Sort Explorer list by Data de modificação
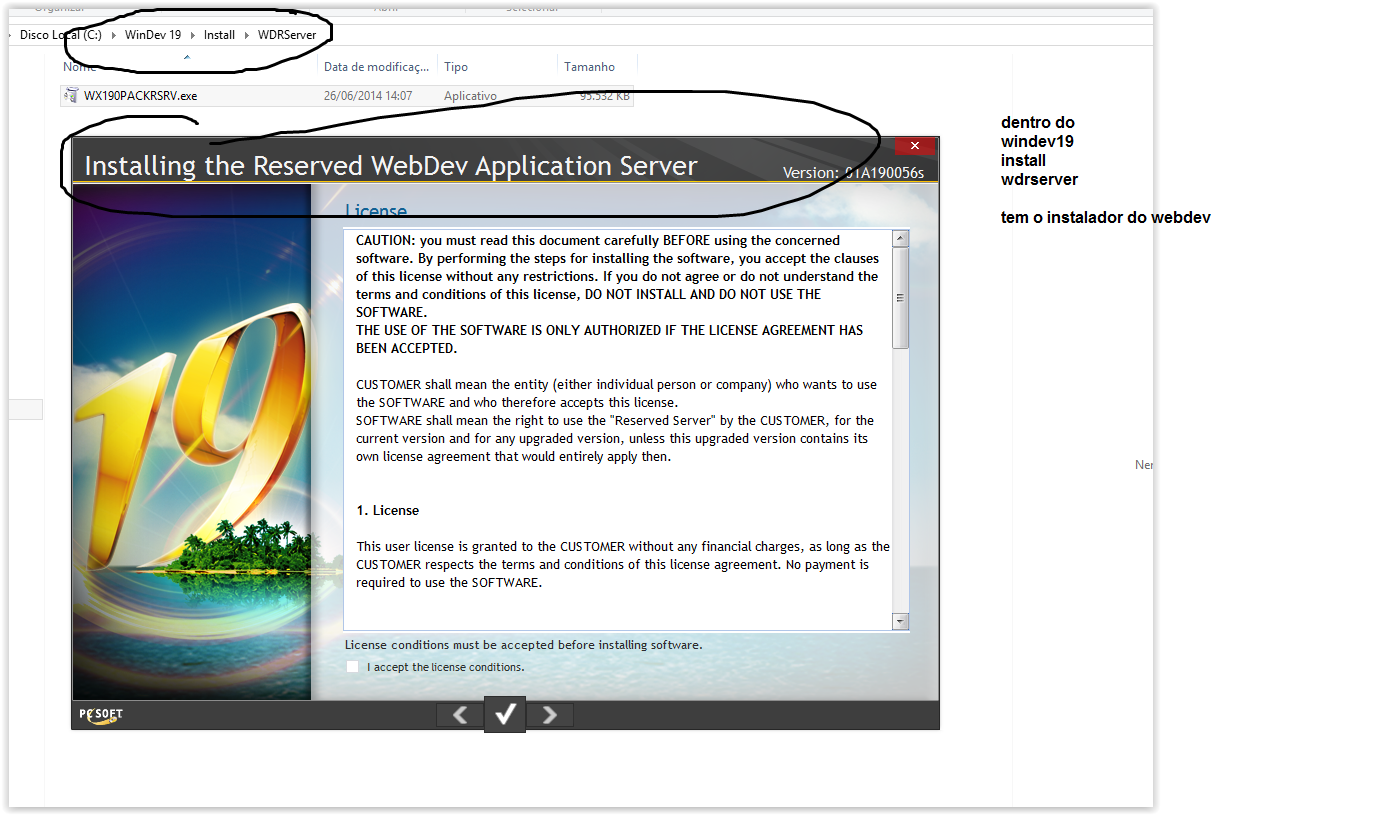This screenshot has height=815, width=1379. pyautogui.click(x=376, y=67)
